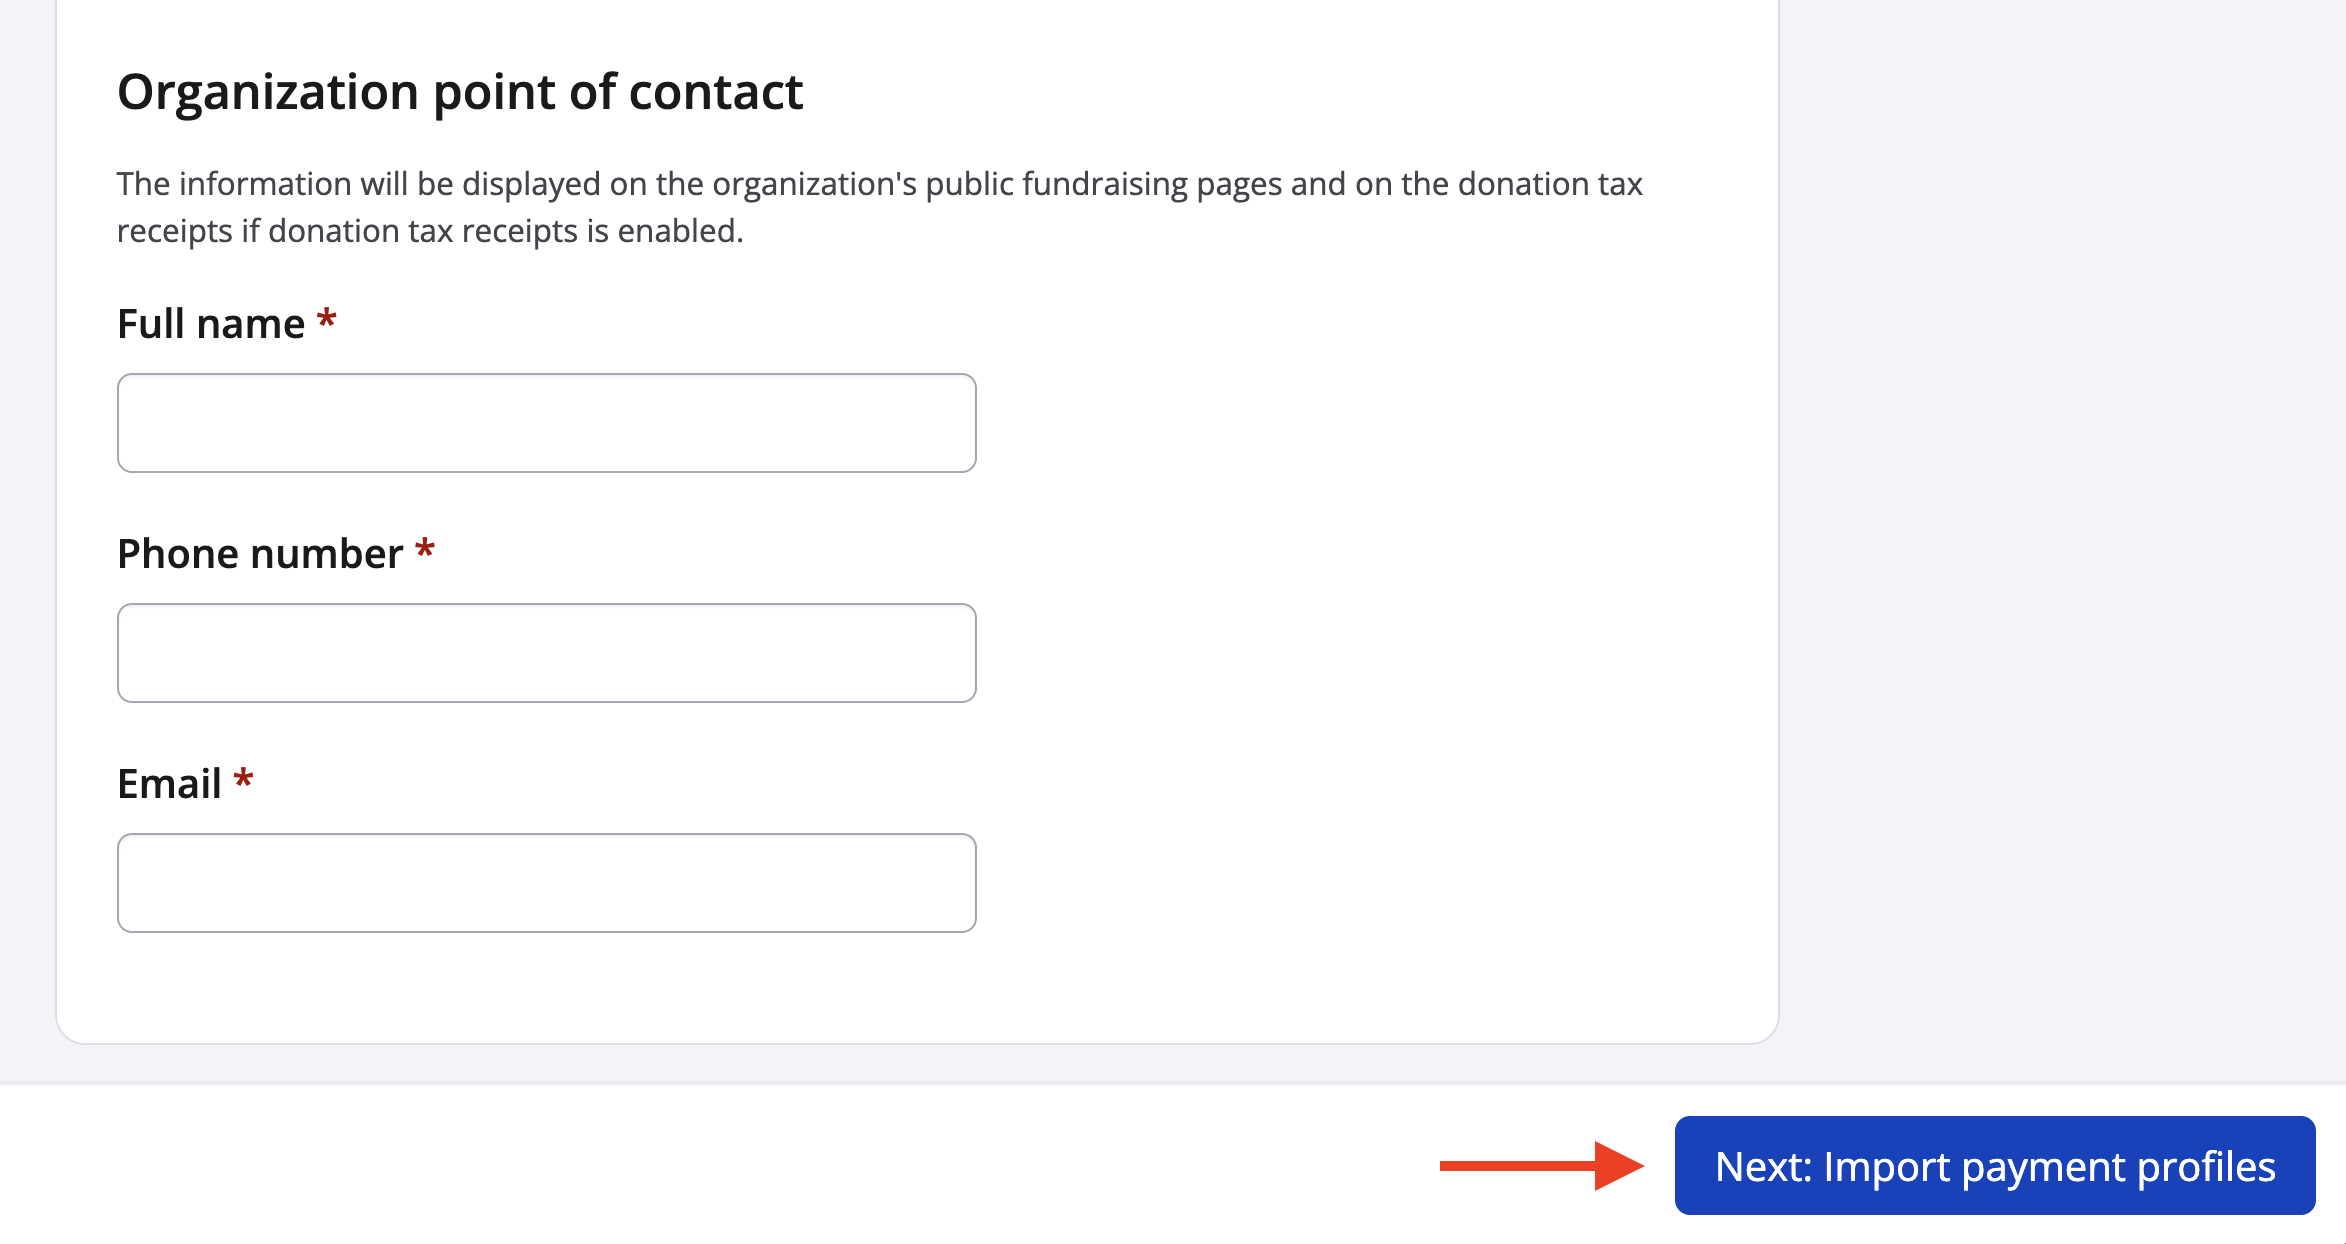
Task: Click the "Organization point of contact" heading
Action: coord(460,92)
